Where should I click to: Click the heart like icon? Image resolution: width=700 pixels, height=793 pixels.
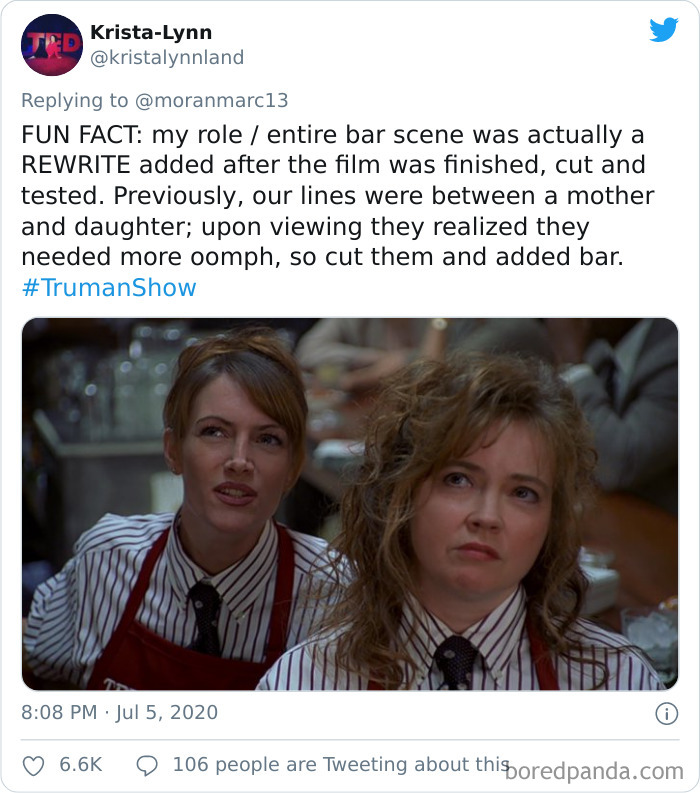click(33, 766)
